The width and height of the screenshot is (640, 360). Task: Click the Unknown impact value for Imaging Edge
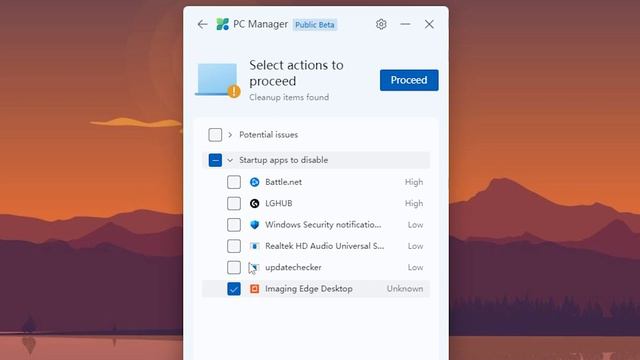405,289
